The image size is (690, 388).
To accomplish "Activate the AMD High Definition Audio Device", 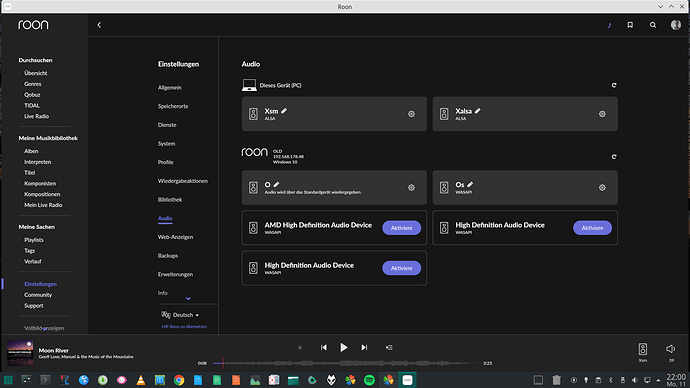I will click(401, 228).
